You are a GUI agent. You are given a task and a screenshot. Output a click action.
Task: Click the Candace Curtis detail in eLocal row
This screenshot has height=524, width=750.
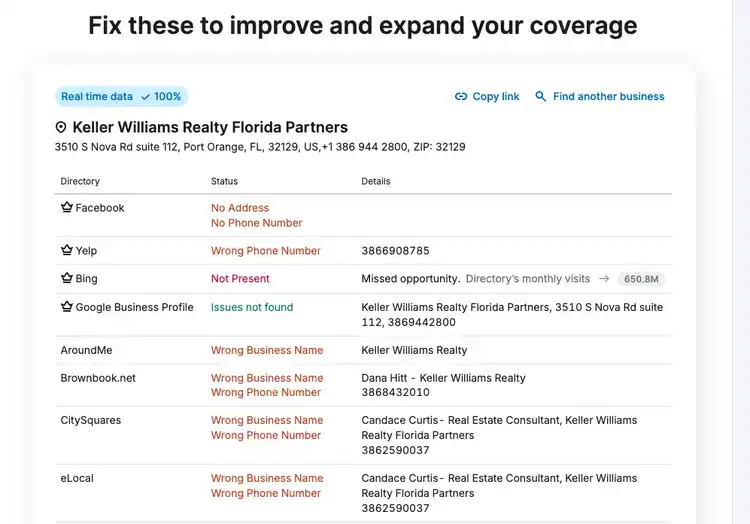499,485
